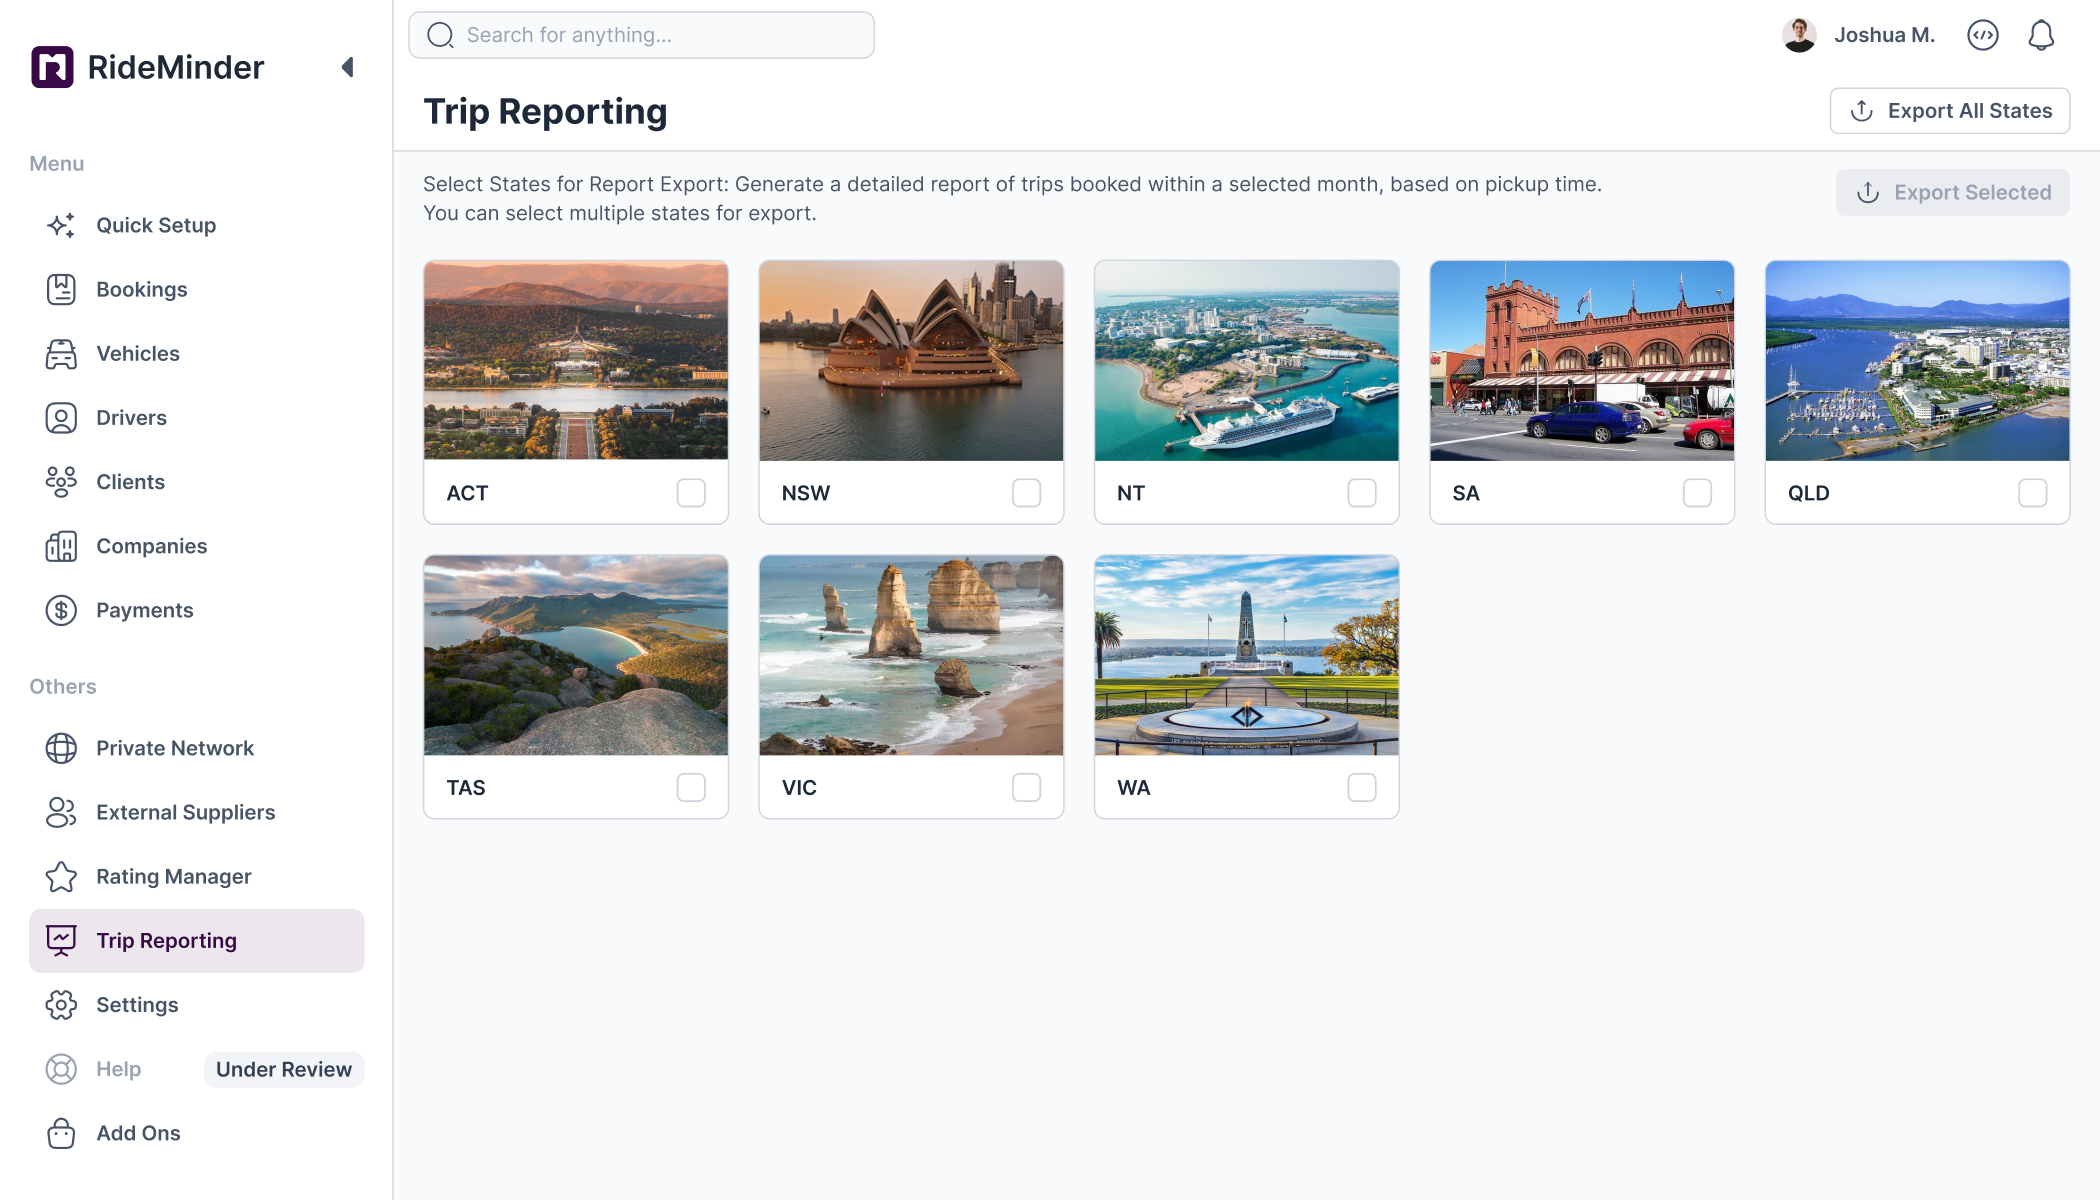Click the Help label in sidebar
Viewport: 2100px width, 1200px height.
click(x=118, y=1069)
